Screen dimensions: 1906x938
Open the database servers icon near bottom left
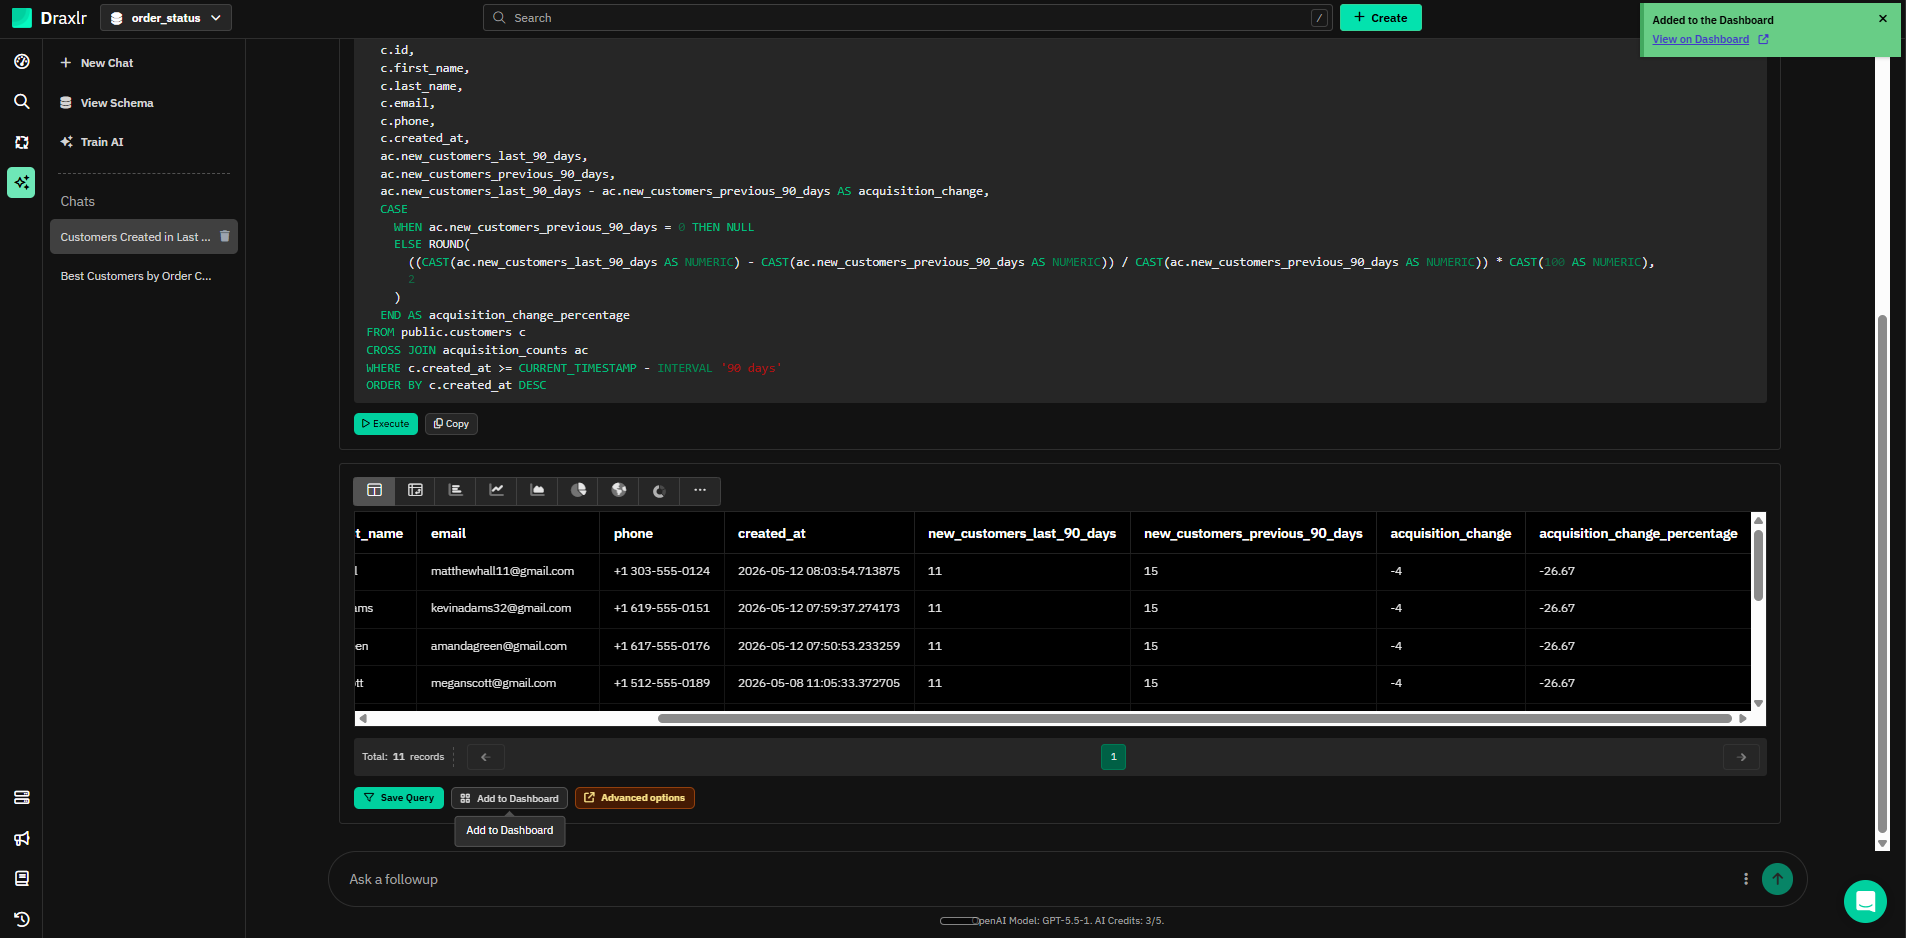21,797
